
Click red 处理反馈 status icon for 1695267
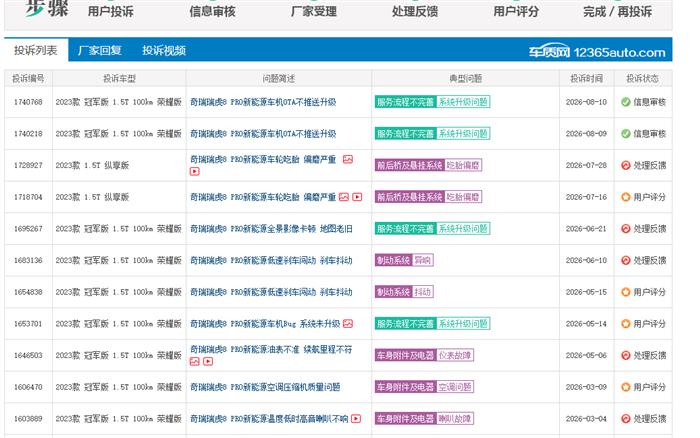pyautogui.click(x=626, y=229)
